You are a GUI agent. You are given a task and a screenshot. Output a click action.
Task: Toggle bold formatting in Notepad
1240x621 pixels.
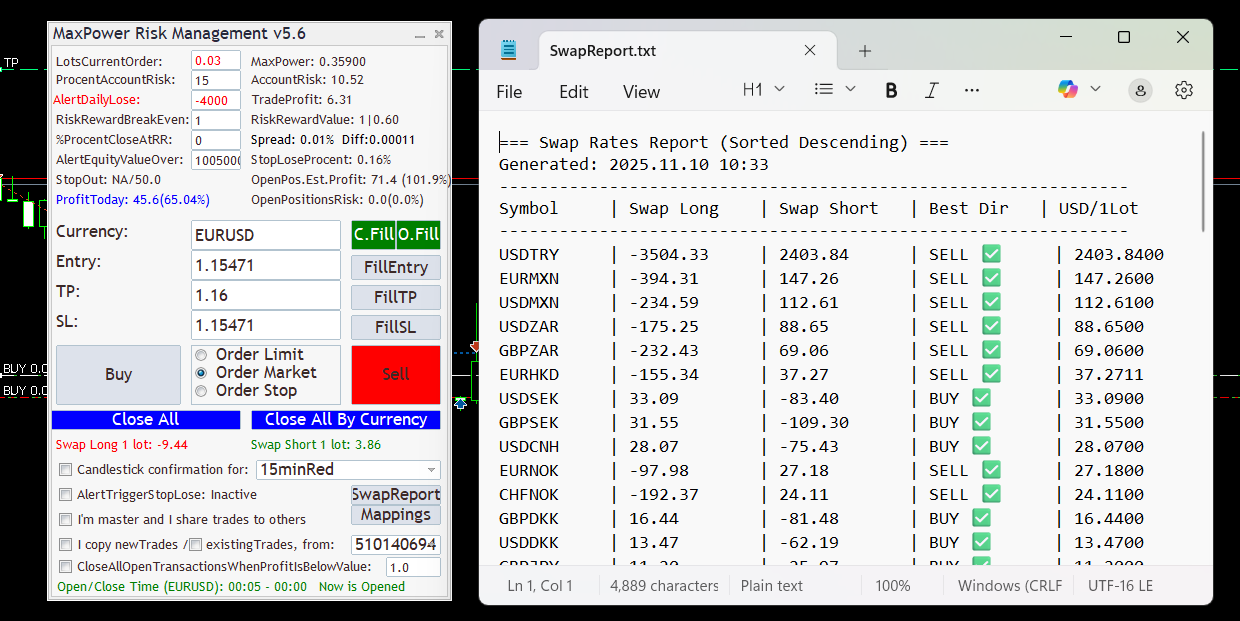tap(891, 90)
